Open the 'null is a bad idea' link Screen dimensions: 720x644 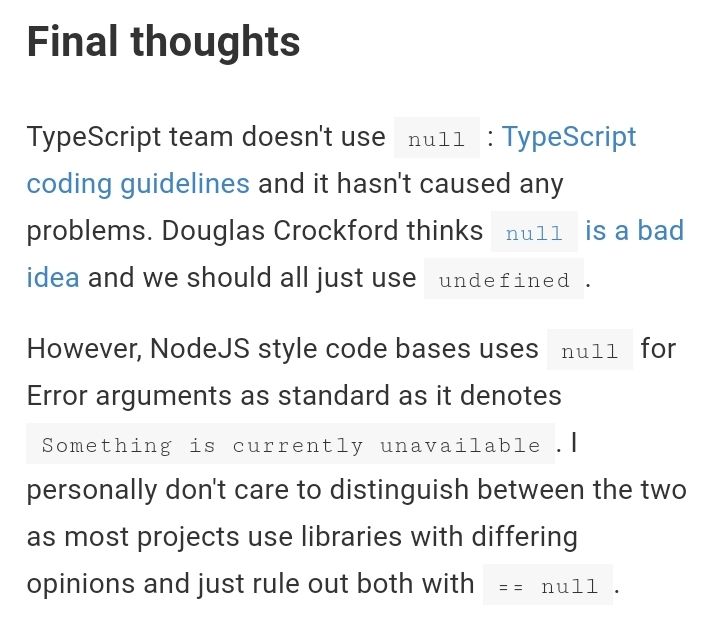(x=635, y=231)
